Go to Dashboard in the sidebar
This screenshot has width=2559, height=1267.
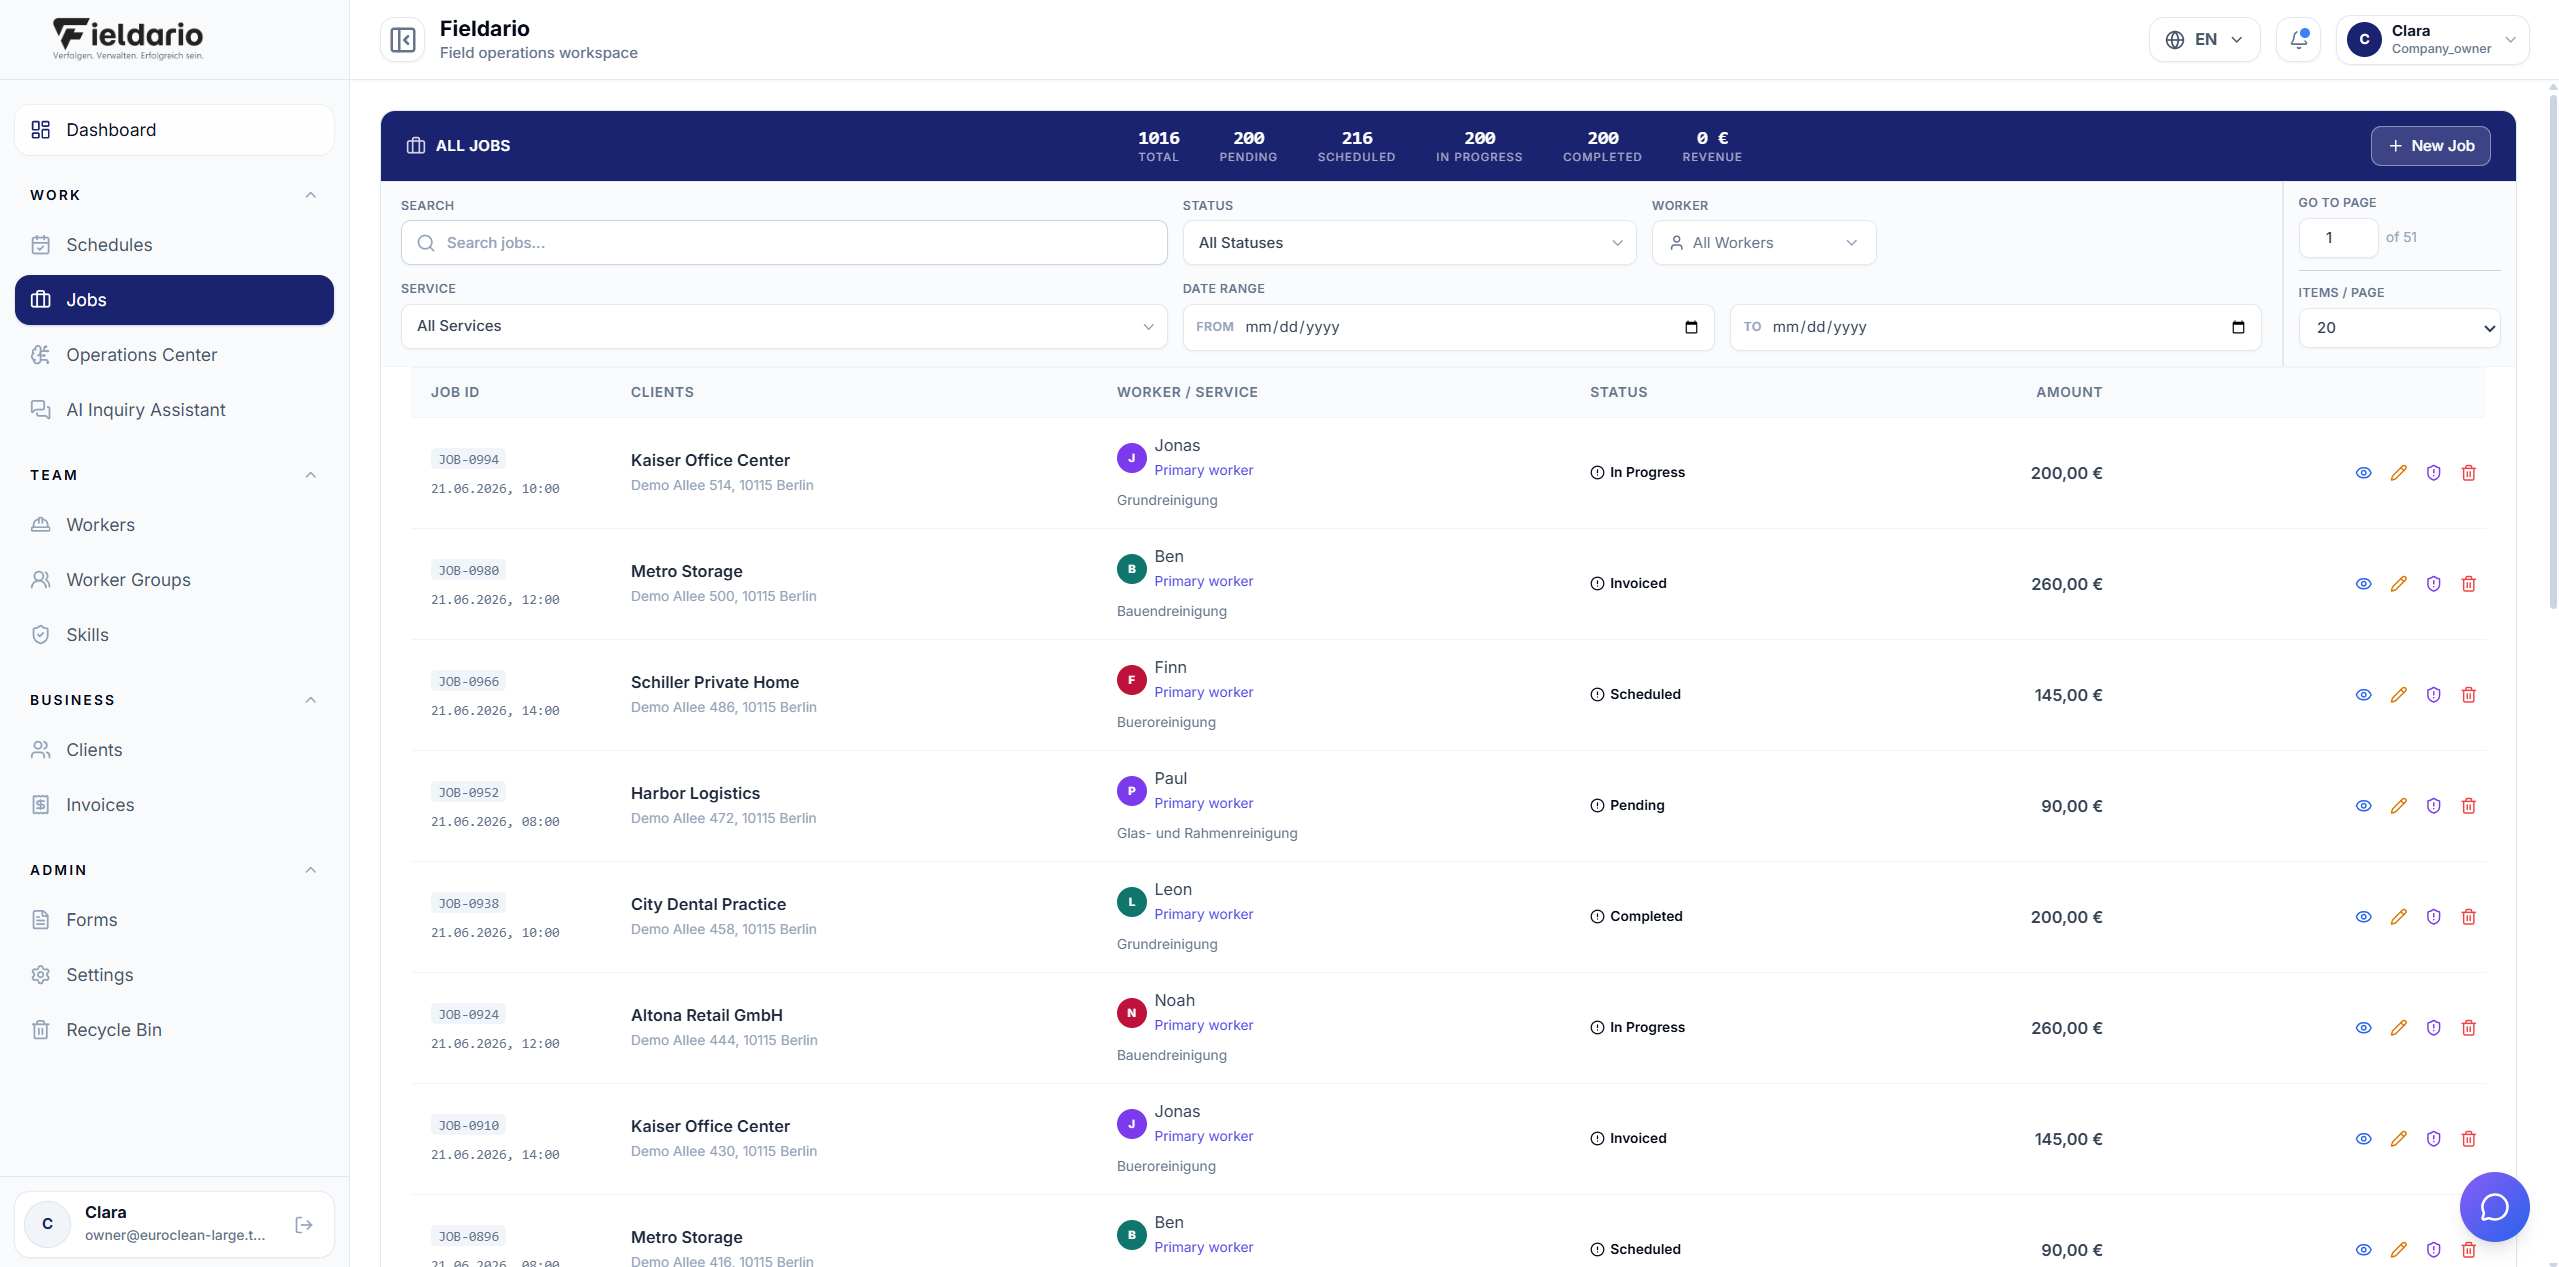174,130
